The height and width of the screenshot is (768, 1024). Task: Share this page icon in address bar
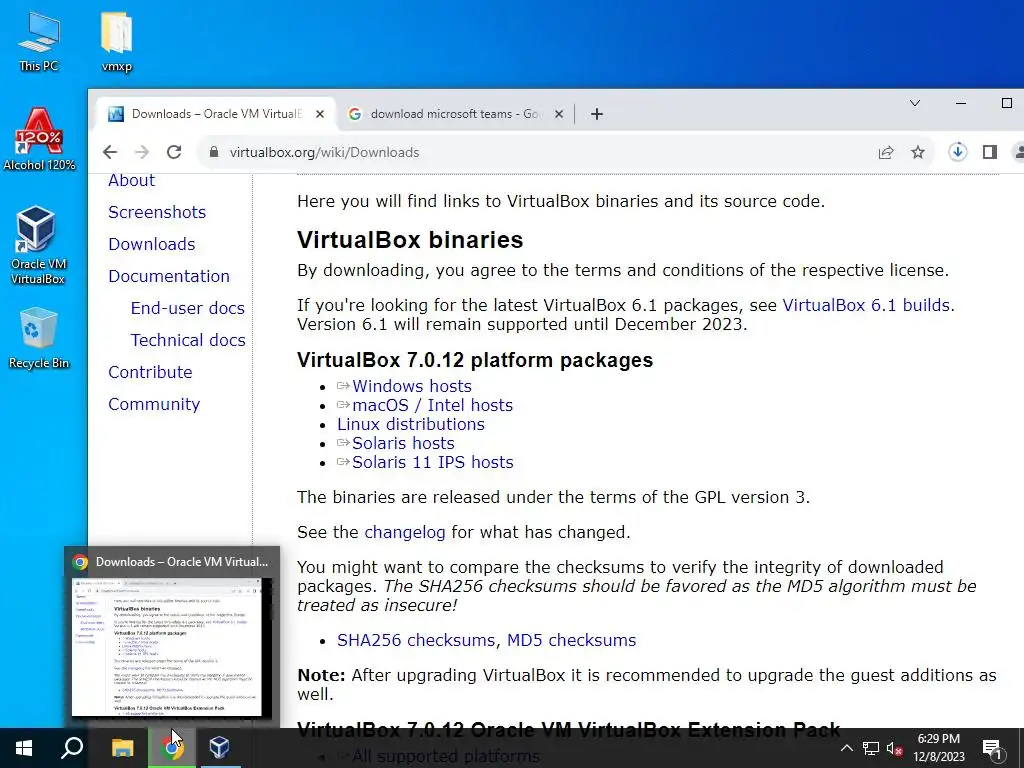tap(886, 152)
